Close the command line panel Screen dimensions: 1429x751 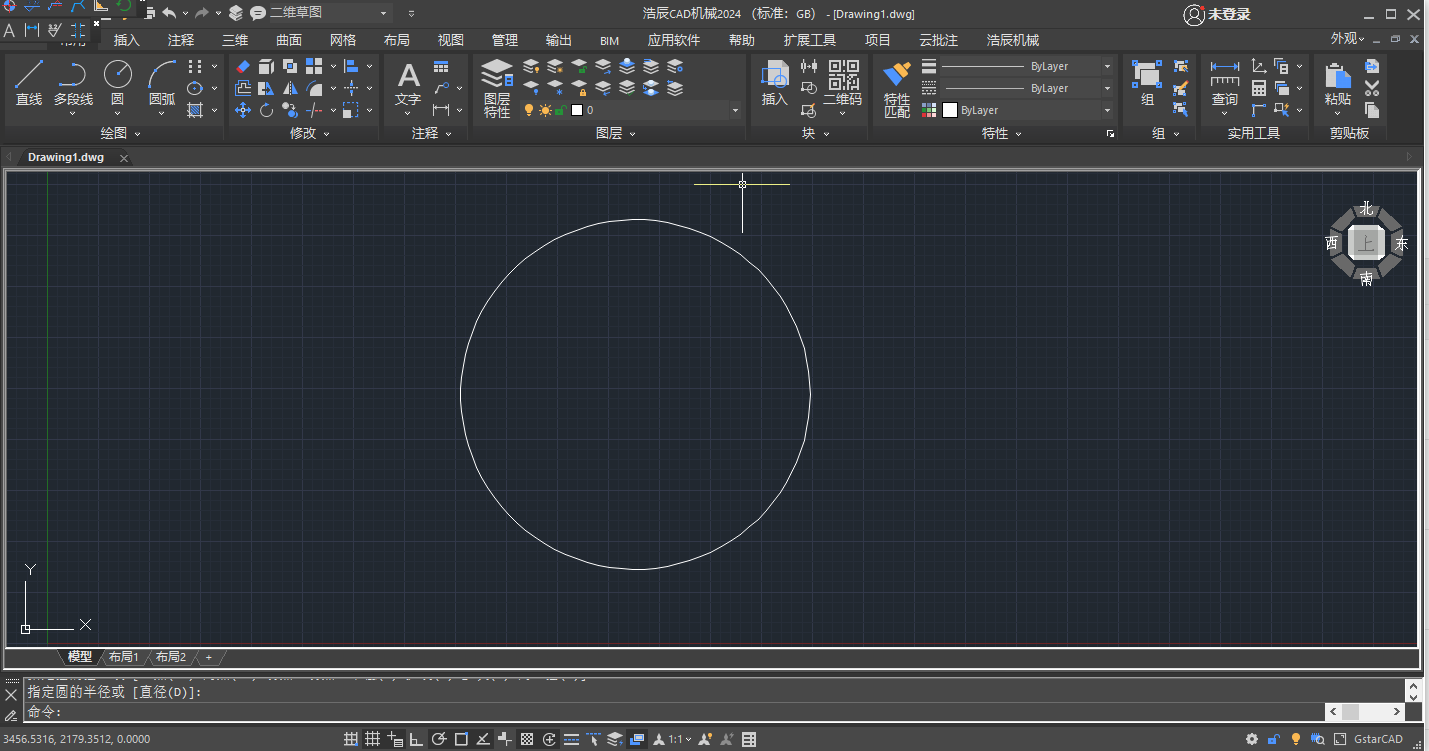point(11,694)
